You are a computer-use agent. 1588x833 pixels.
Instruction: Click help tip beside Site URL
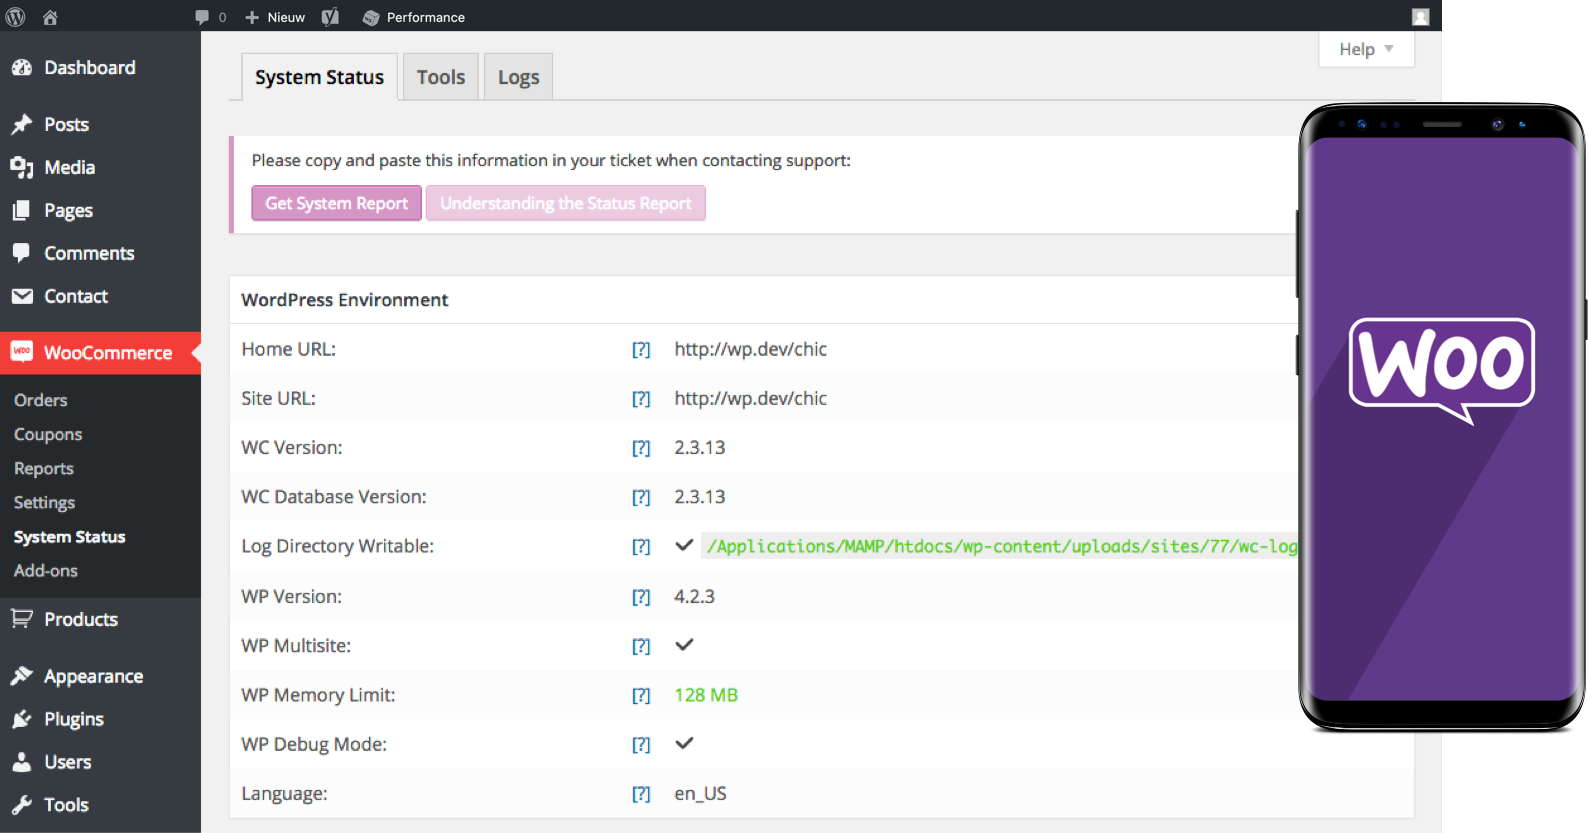pyautogui.click(x=641, y=398)
